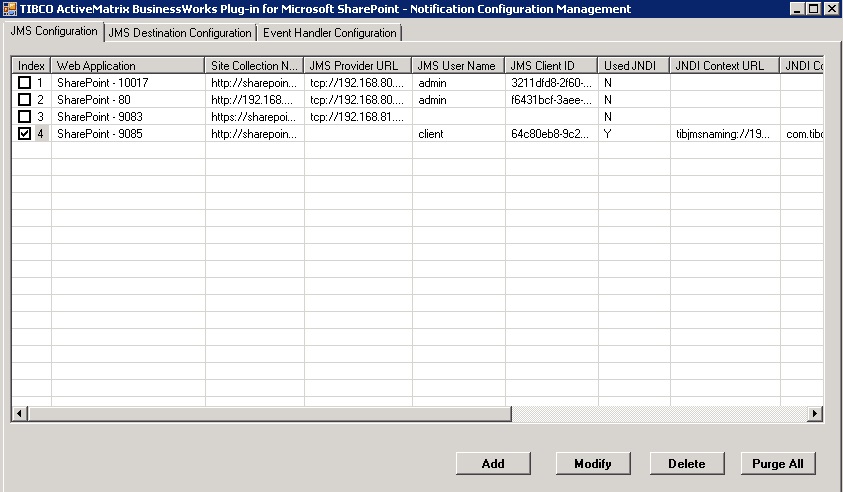Click the 'tibjmsnaming://19...' context URL cell
The image size is (843, 492).
725,133
